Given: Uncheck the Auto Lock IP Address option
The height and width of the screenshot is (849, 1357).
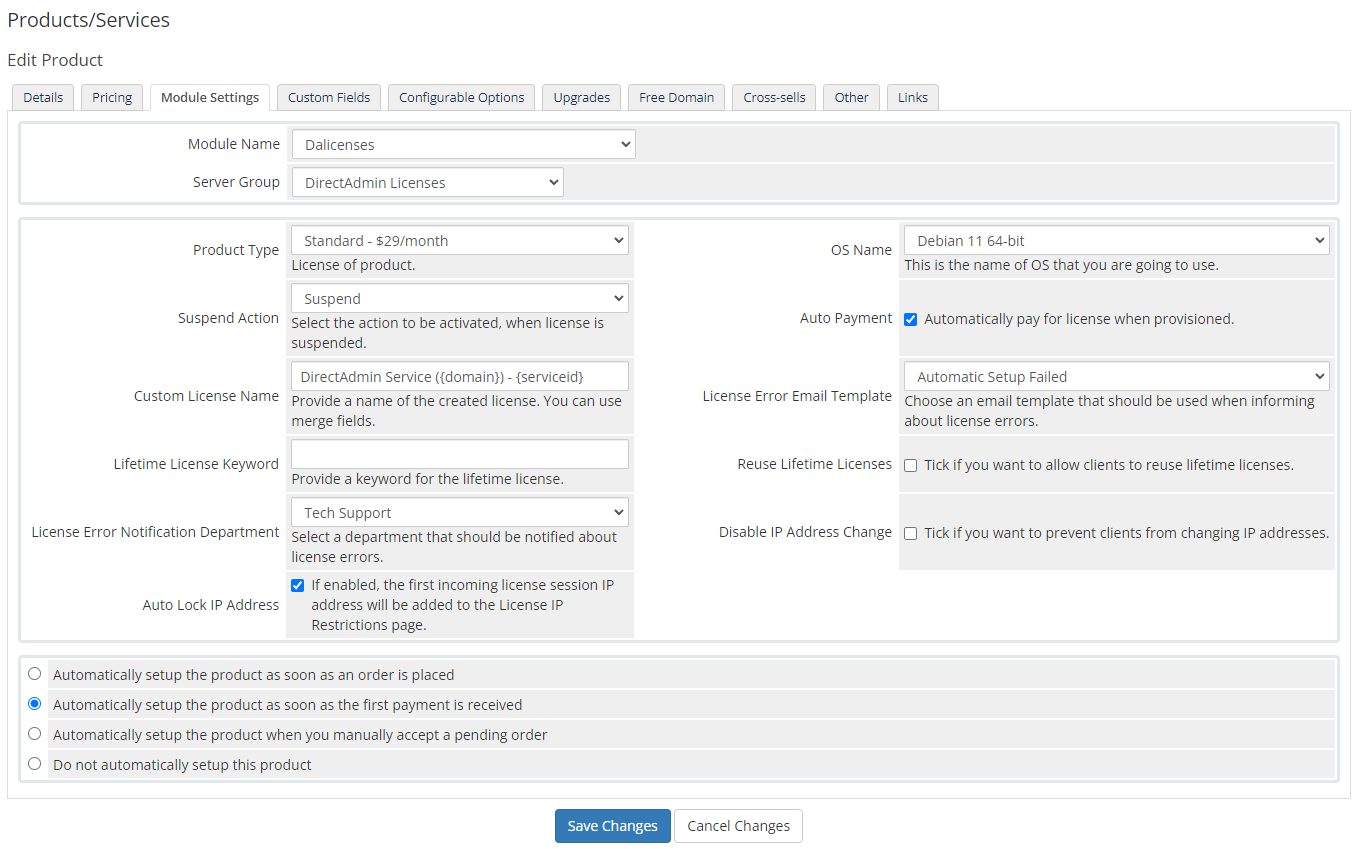Looking at the screenshot, I should click(x=297, y=585).
